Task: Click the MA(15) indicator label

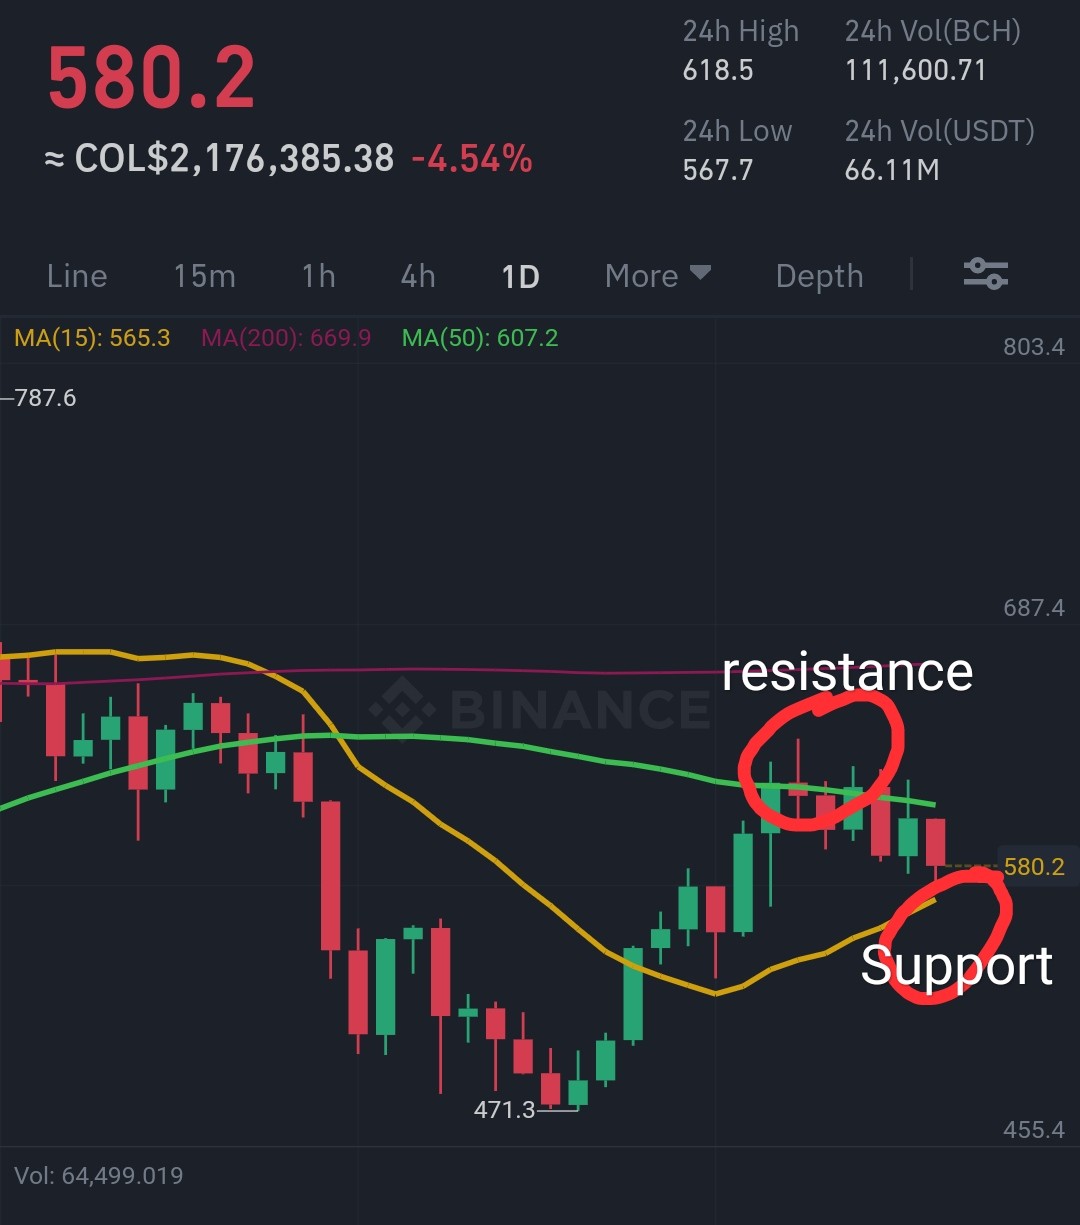Action: [x=92, y=338]
